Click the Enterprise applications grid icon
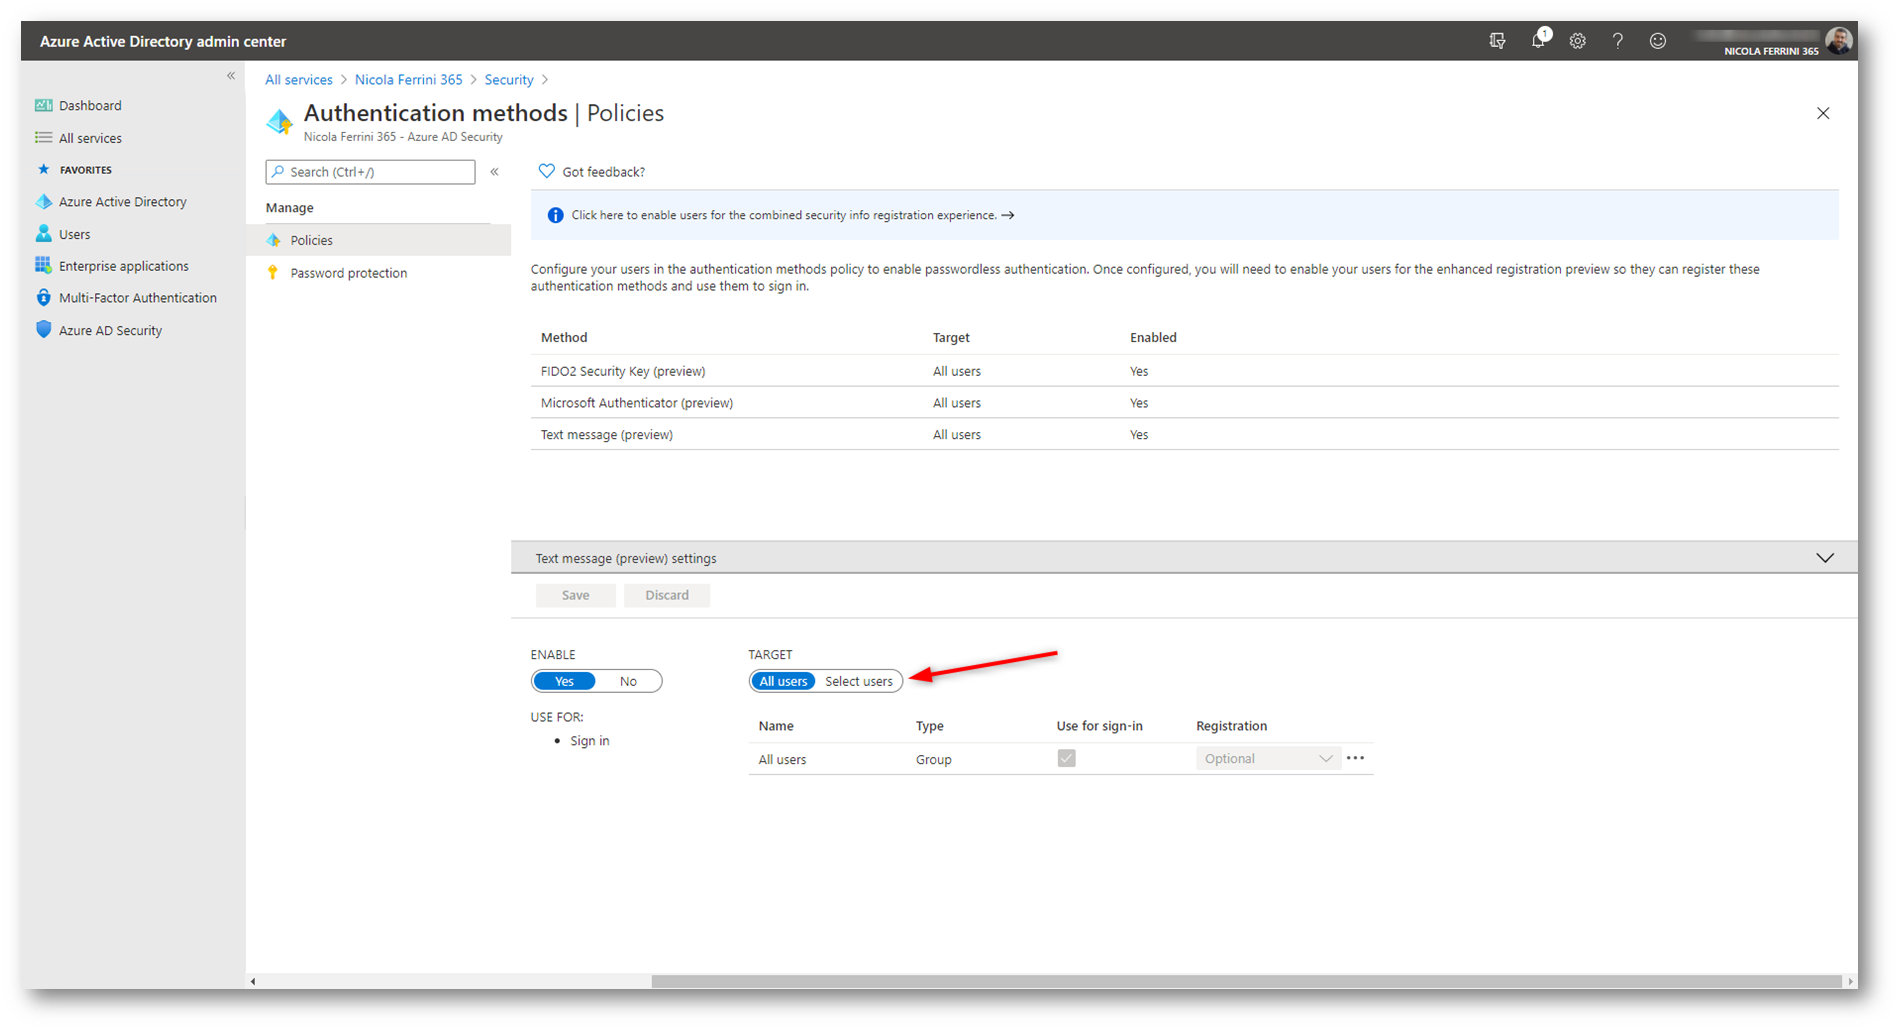Image resolution: width=1900 pixels, height=1031 pixels. click(43, 265)
